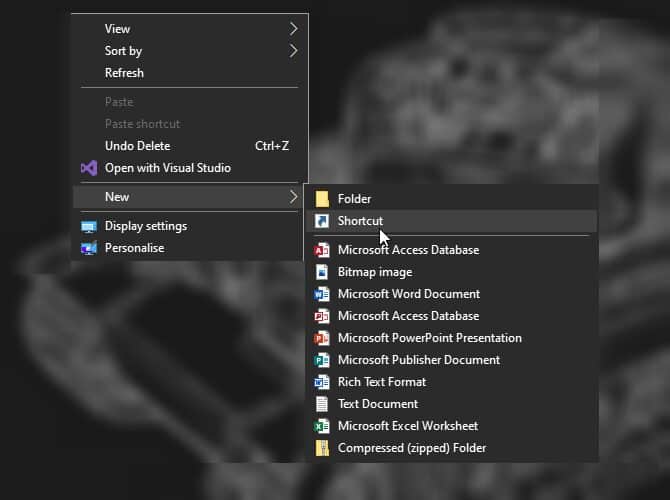Click the Compressed (zipped) Folder icon
This screenshot has width=670, height=500.
pos(322,448)
